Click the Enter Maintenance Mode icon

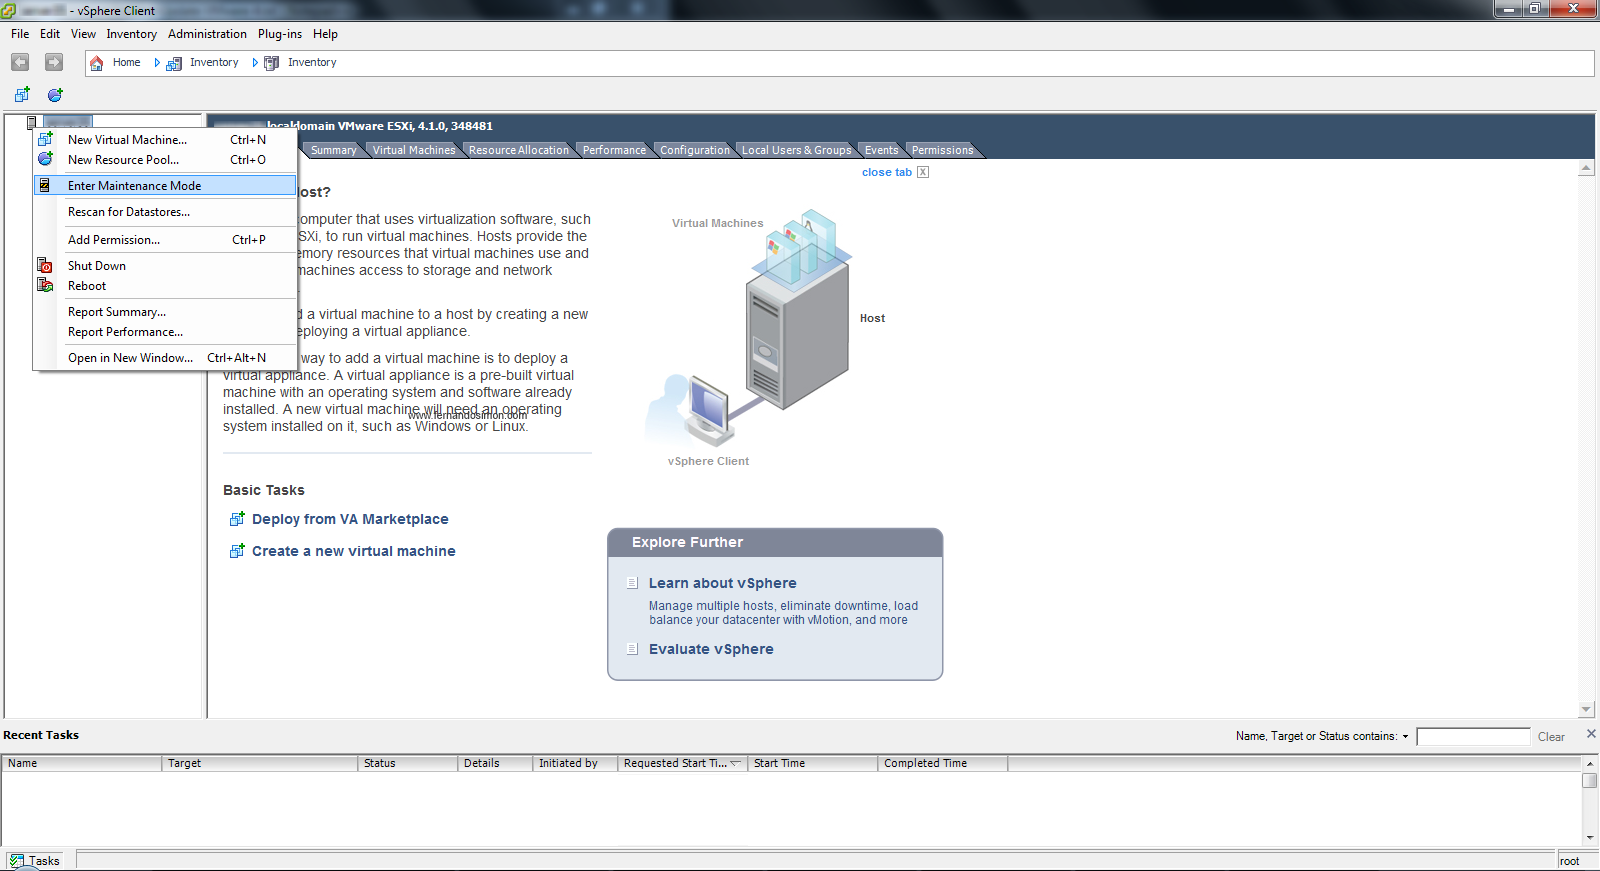(45, 185)
